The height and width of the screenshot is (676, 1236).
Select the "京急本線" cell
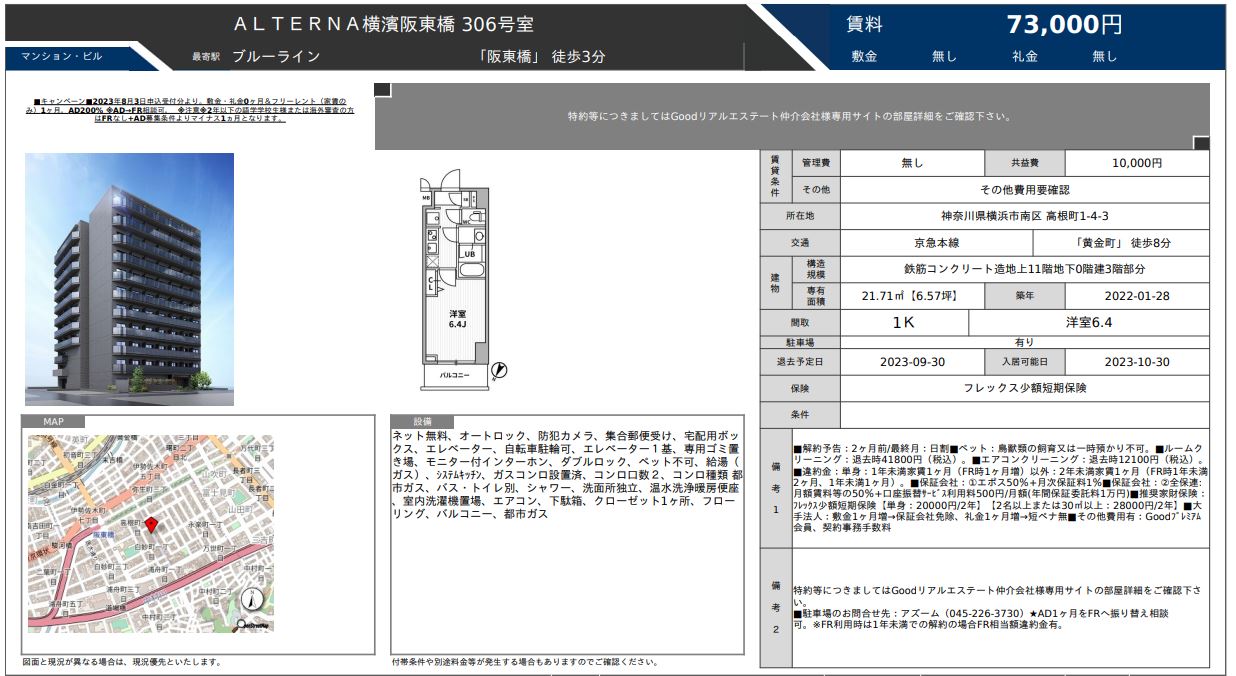coord(936,243)
